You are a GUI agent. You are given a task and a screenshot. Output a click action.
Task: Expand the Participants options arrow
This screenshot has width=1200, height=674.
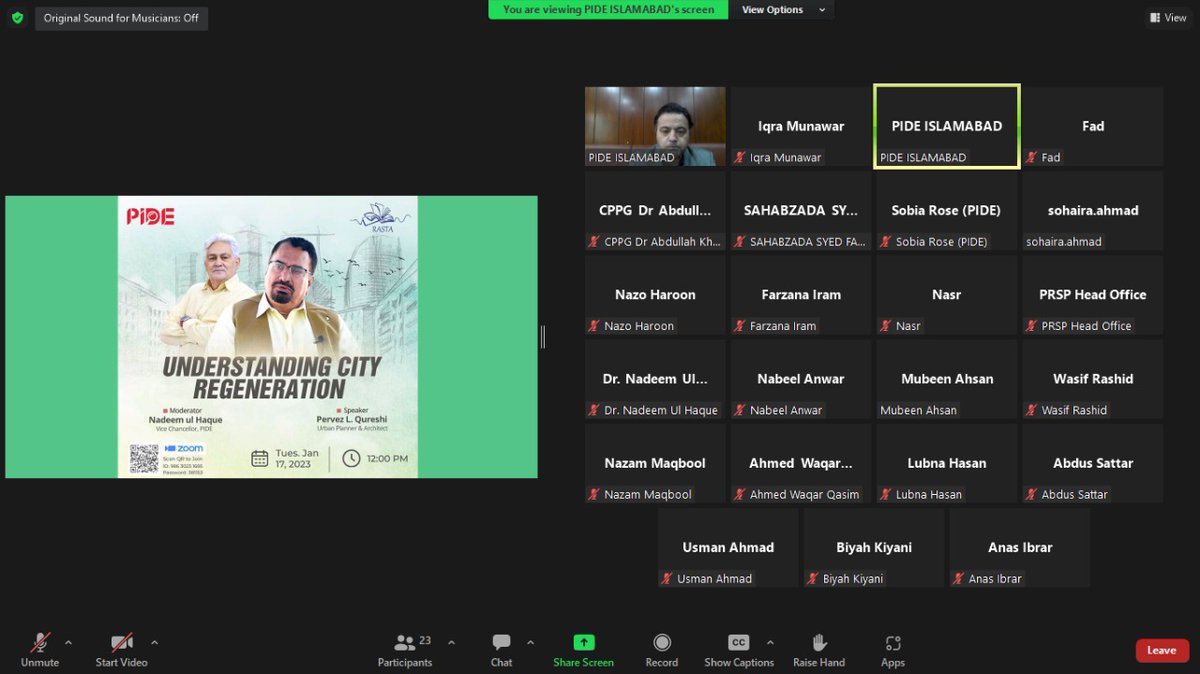(x=451, y=642)
